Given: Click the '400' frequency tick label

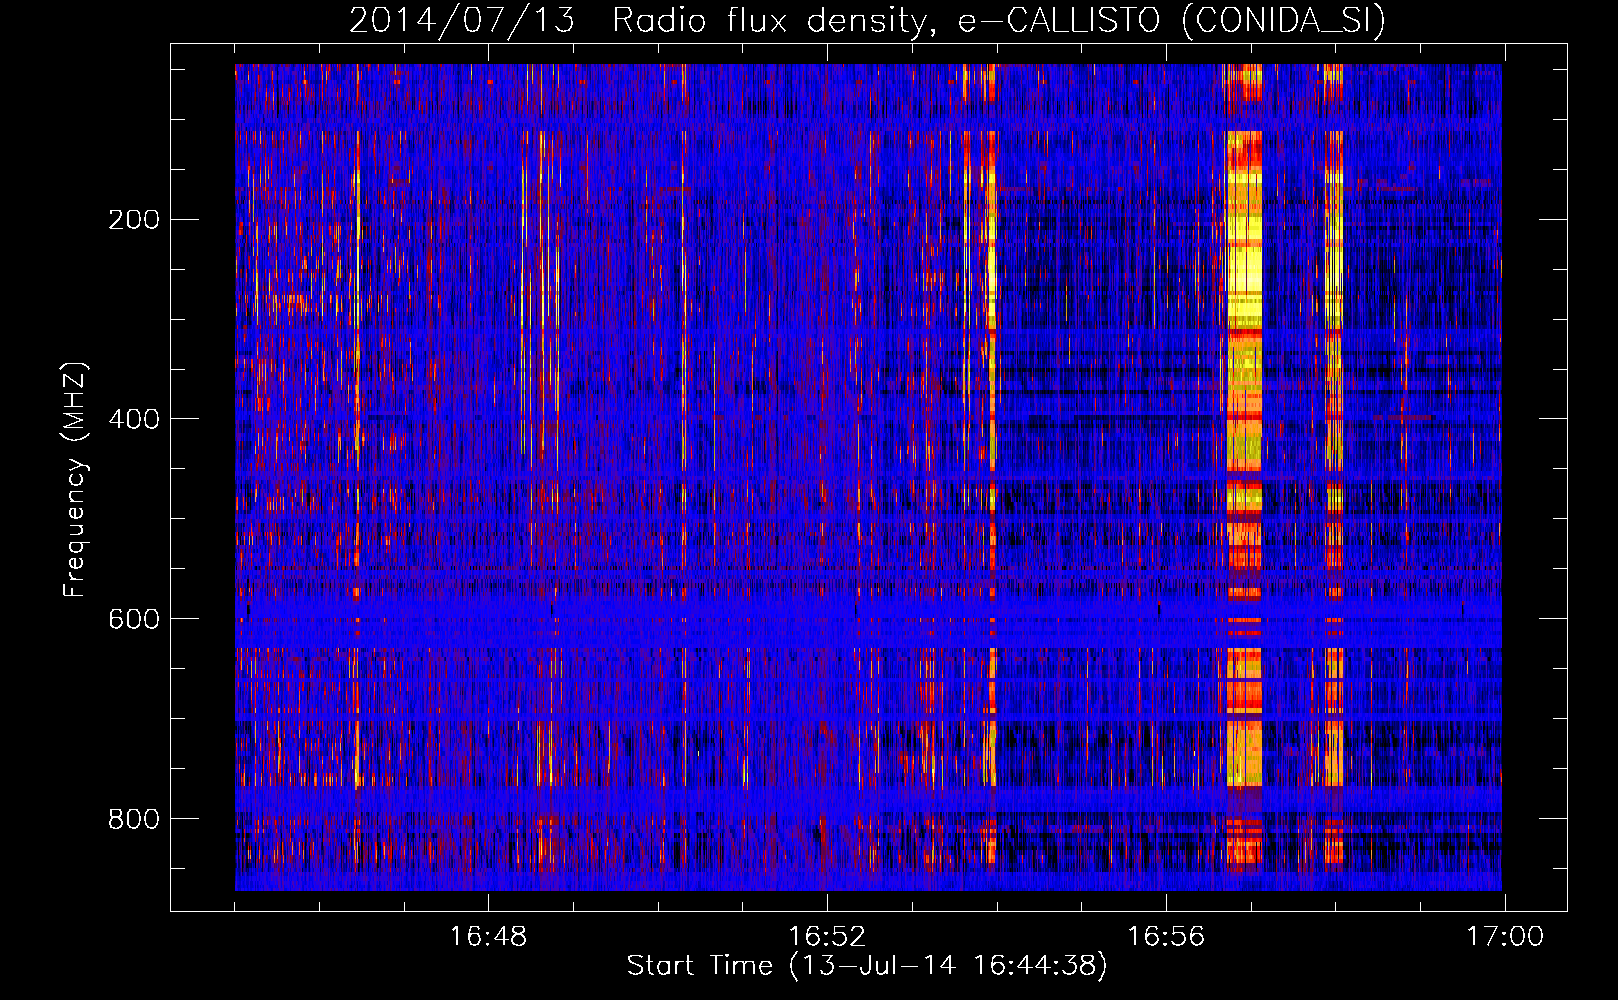Looking at the screenshot, I should tap(134, 419).
